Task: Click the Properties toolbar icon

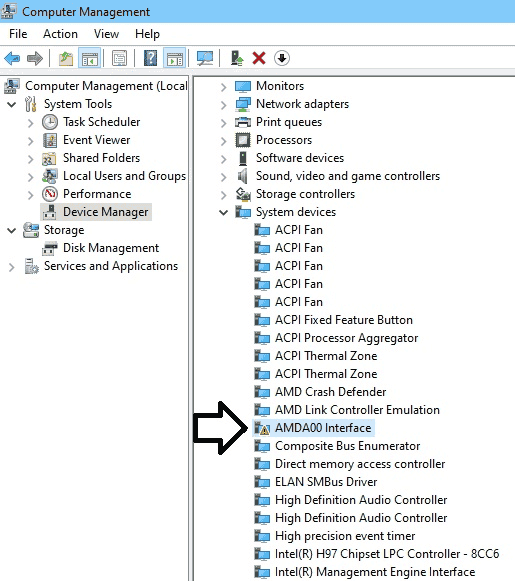Action: tap(119, 58)
